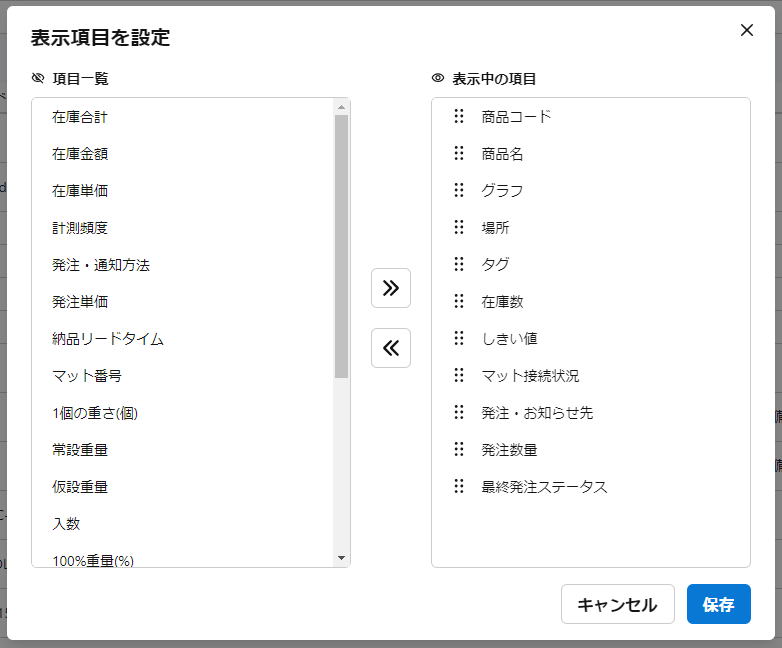Click scrollbar up arrow in 項目一覧 list

(x=341, y=107)
